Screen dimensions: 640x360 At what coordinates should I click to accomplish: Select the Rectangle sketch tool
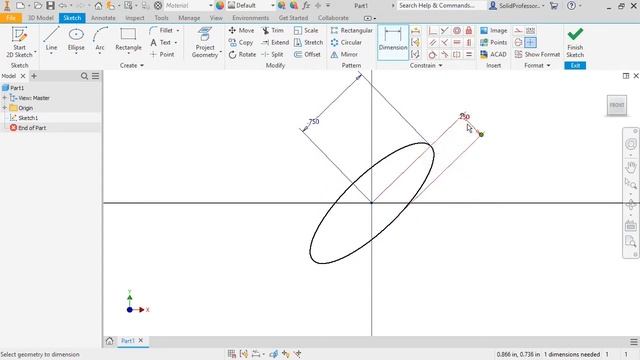pyautogui.click(x=128, y=39)
